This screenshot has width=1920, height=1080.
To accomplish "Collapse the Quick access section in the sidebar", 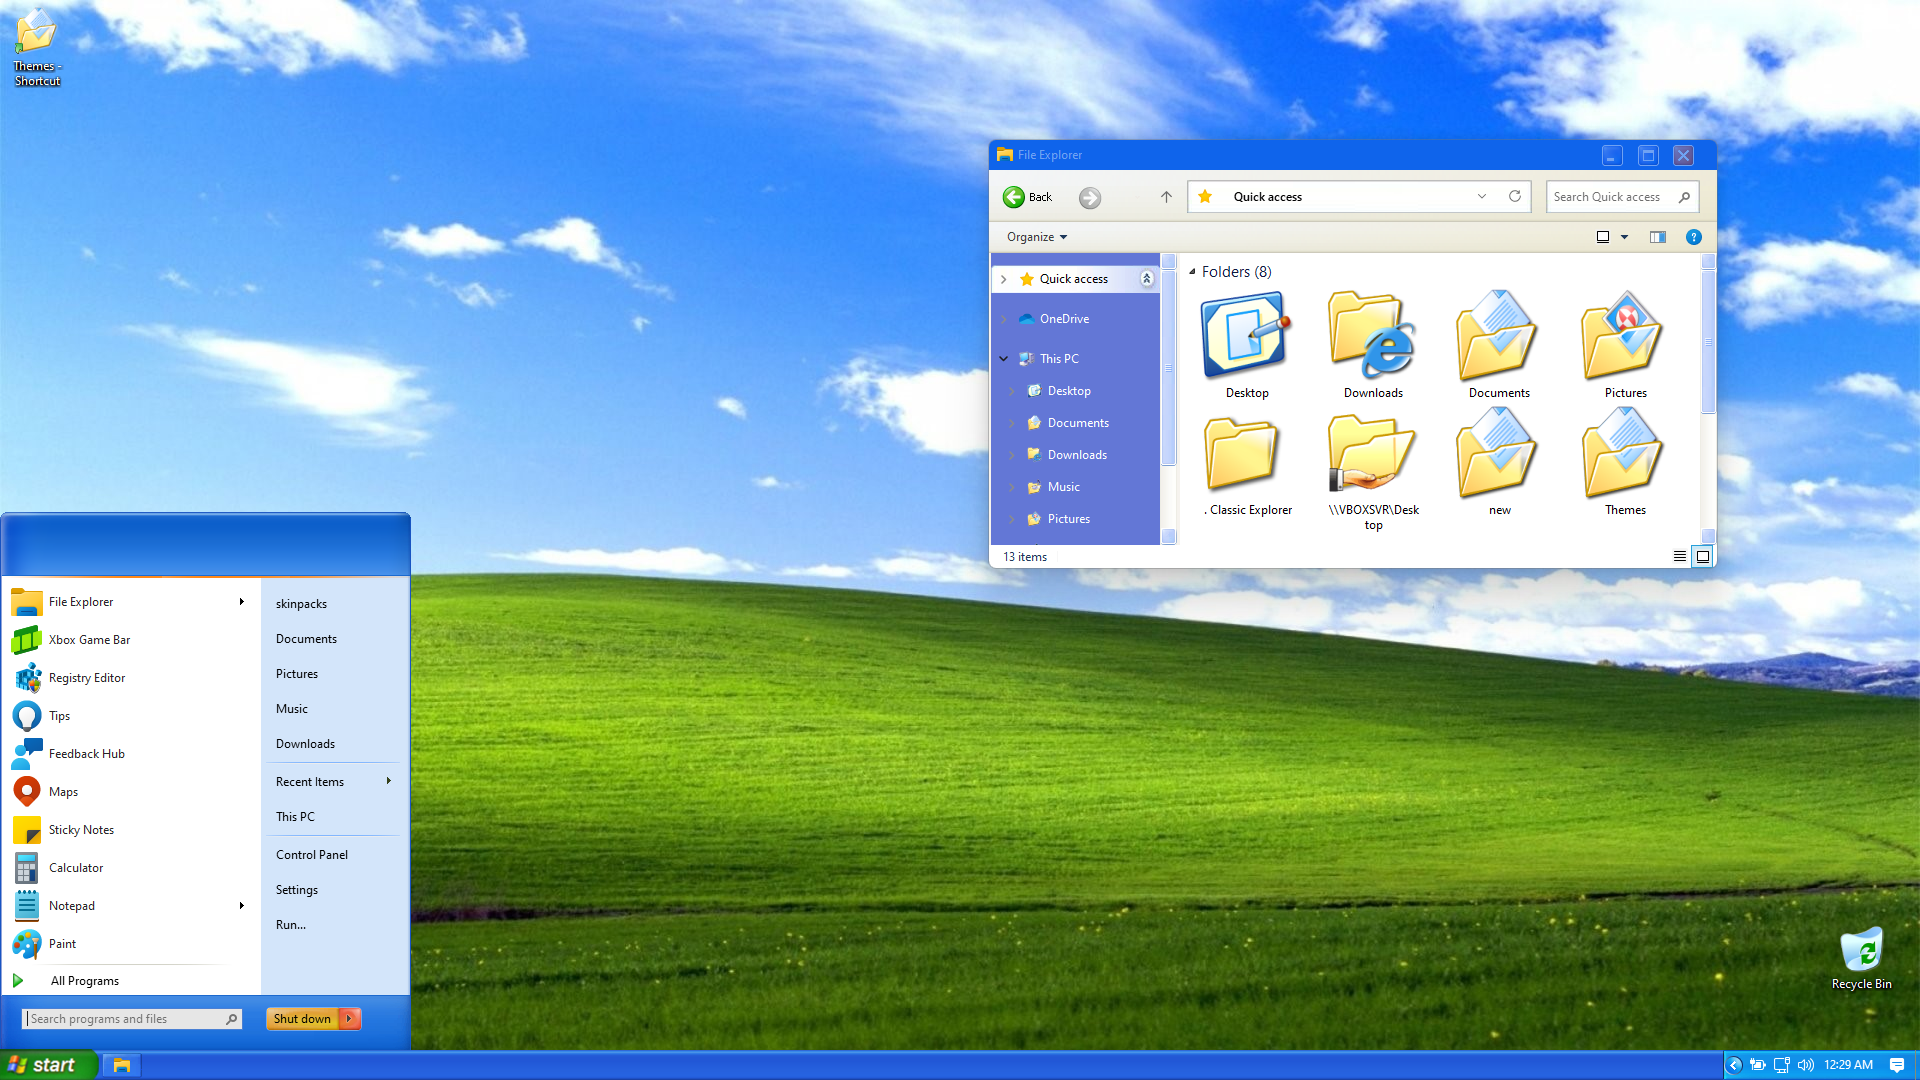I will (x=1147, y=279).
